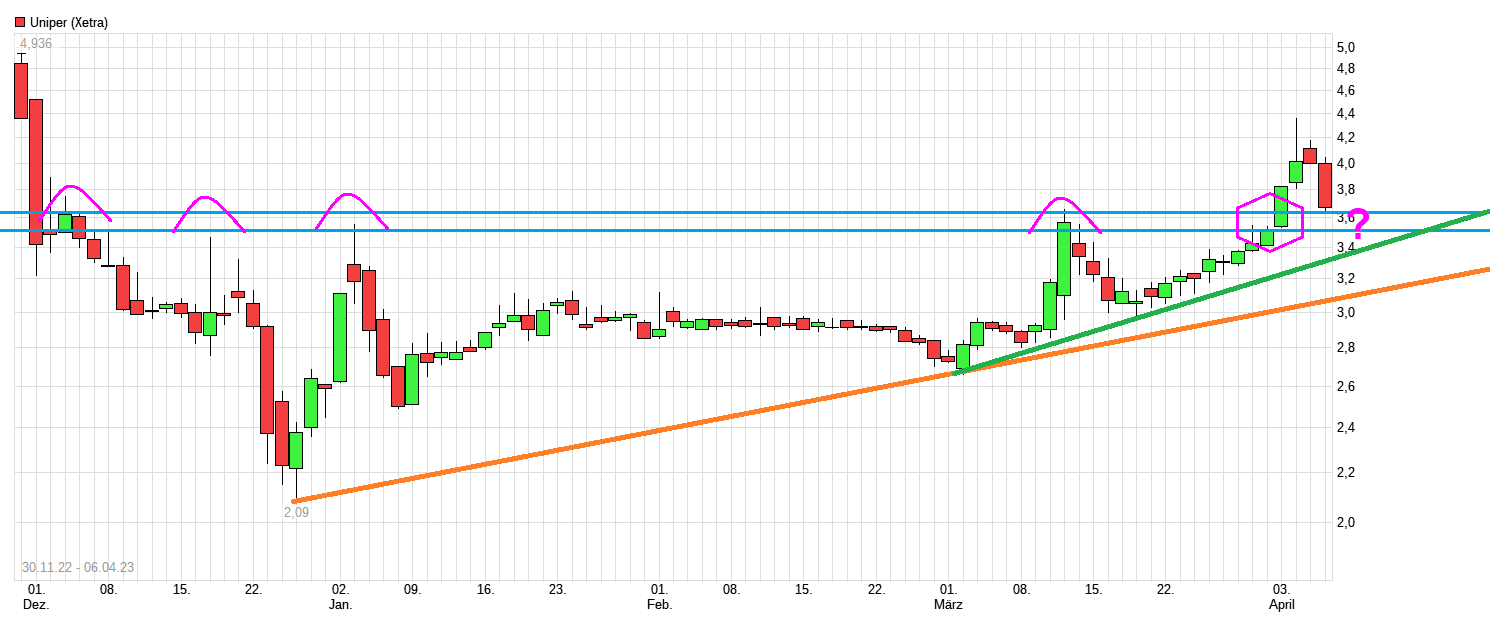Click the Jan. month label
Image resolution: width=1490 pixels, height=626 pixels.
pos(340,605)
